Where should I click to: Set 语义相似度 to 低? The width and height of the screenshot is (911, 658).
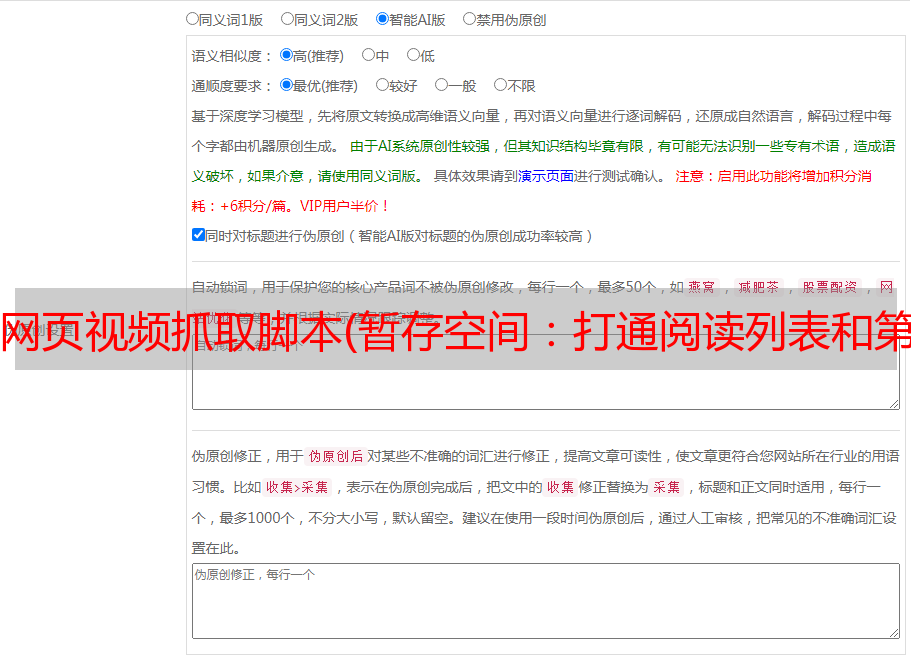(x=412, y=55)
